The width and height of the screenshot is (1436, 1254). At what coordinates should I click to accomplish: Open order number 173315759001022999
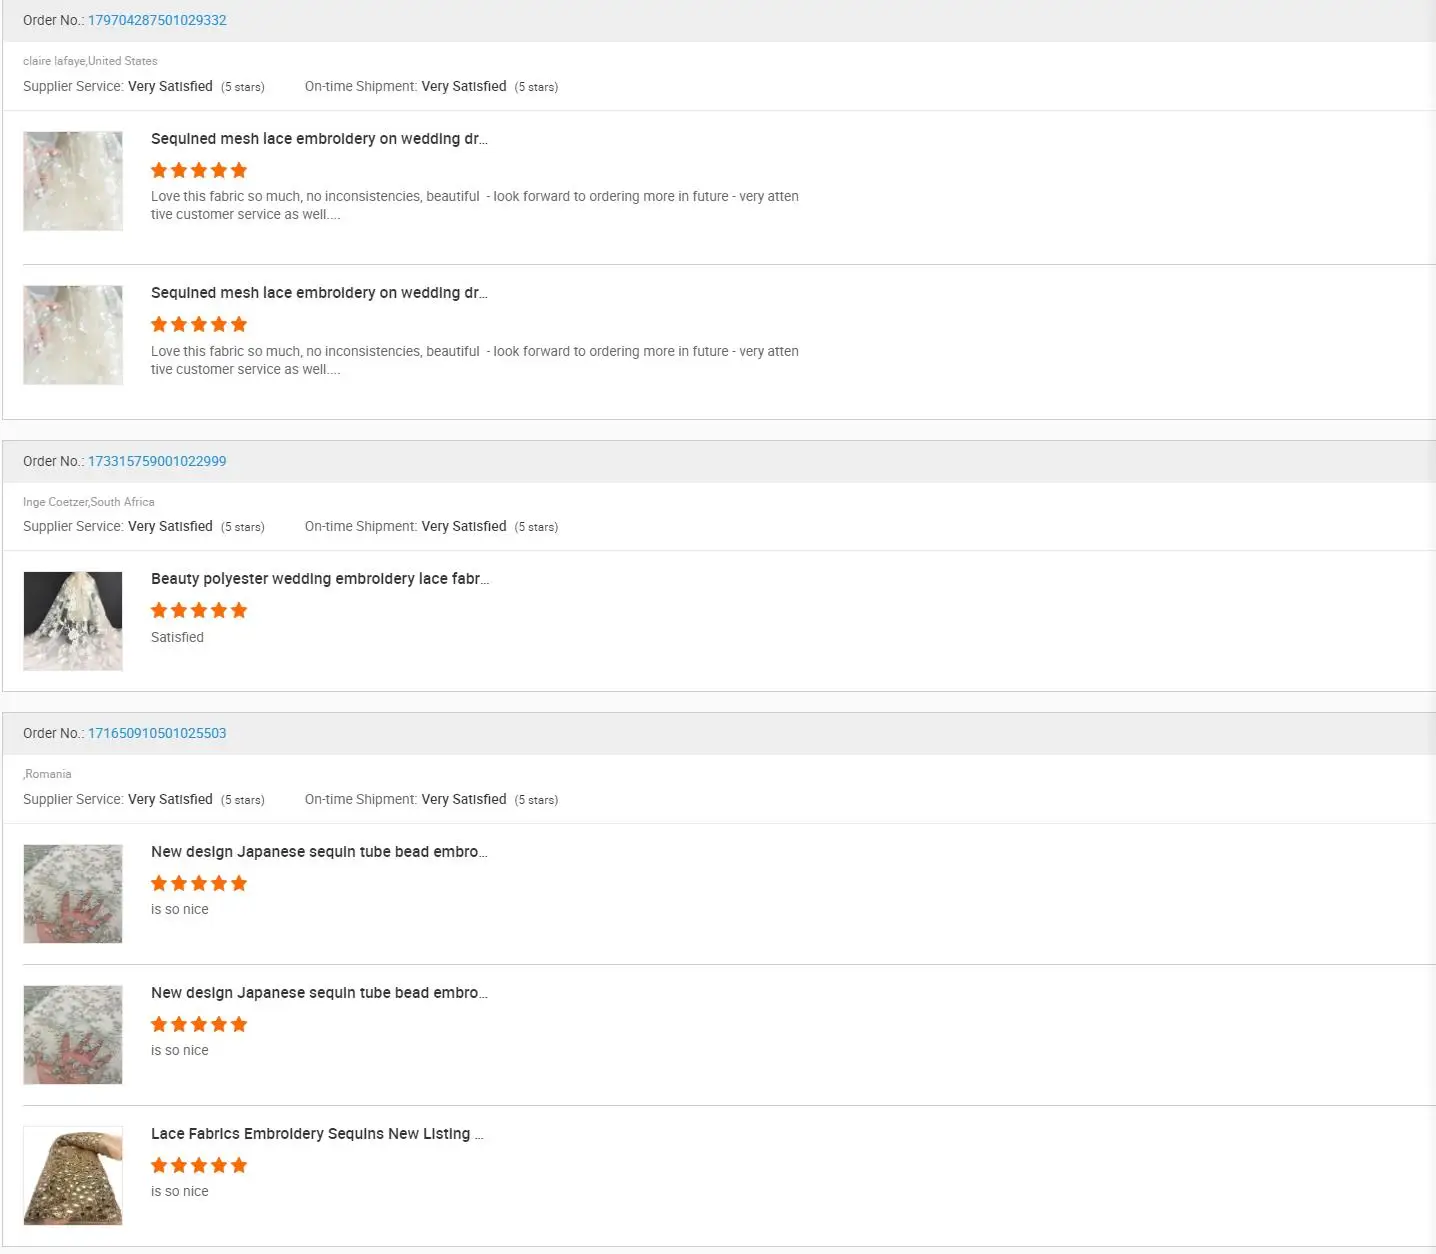tap(157, 461)
